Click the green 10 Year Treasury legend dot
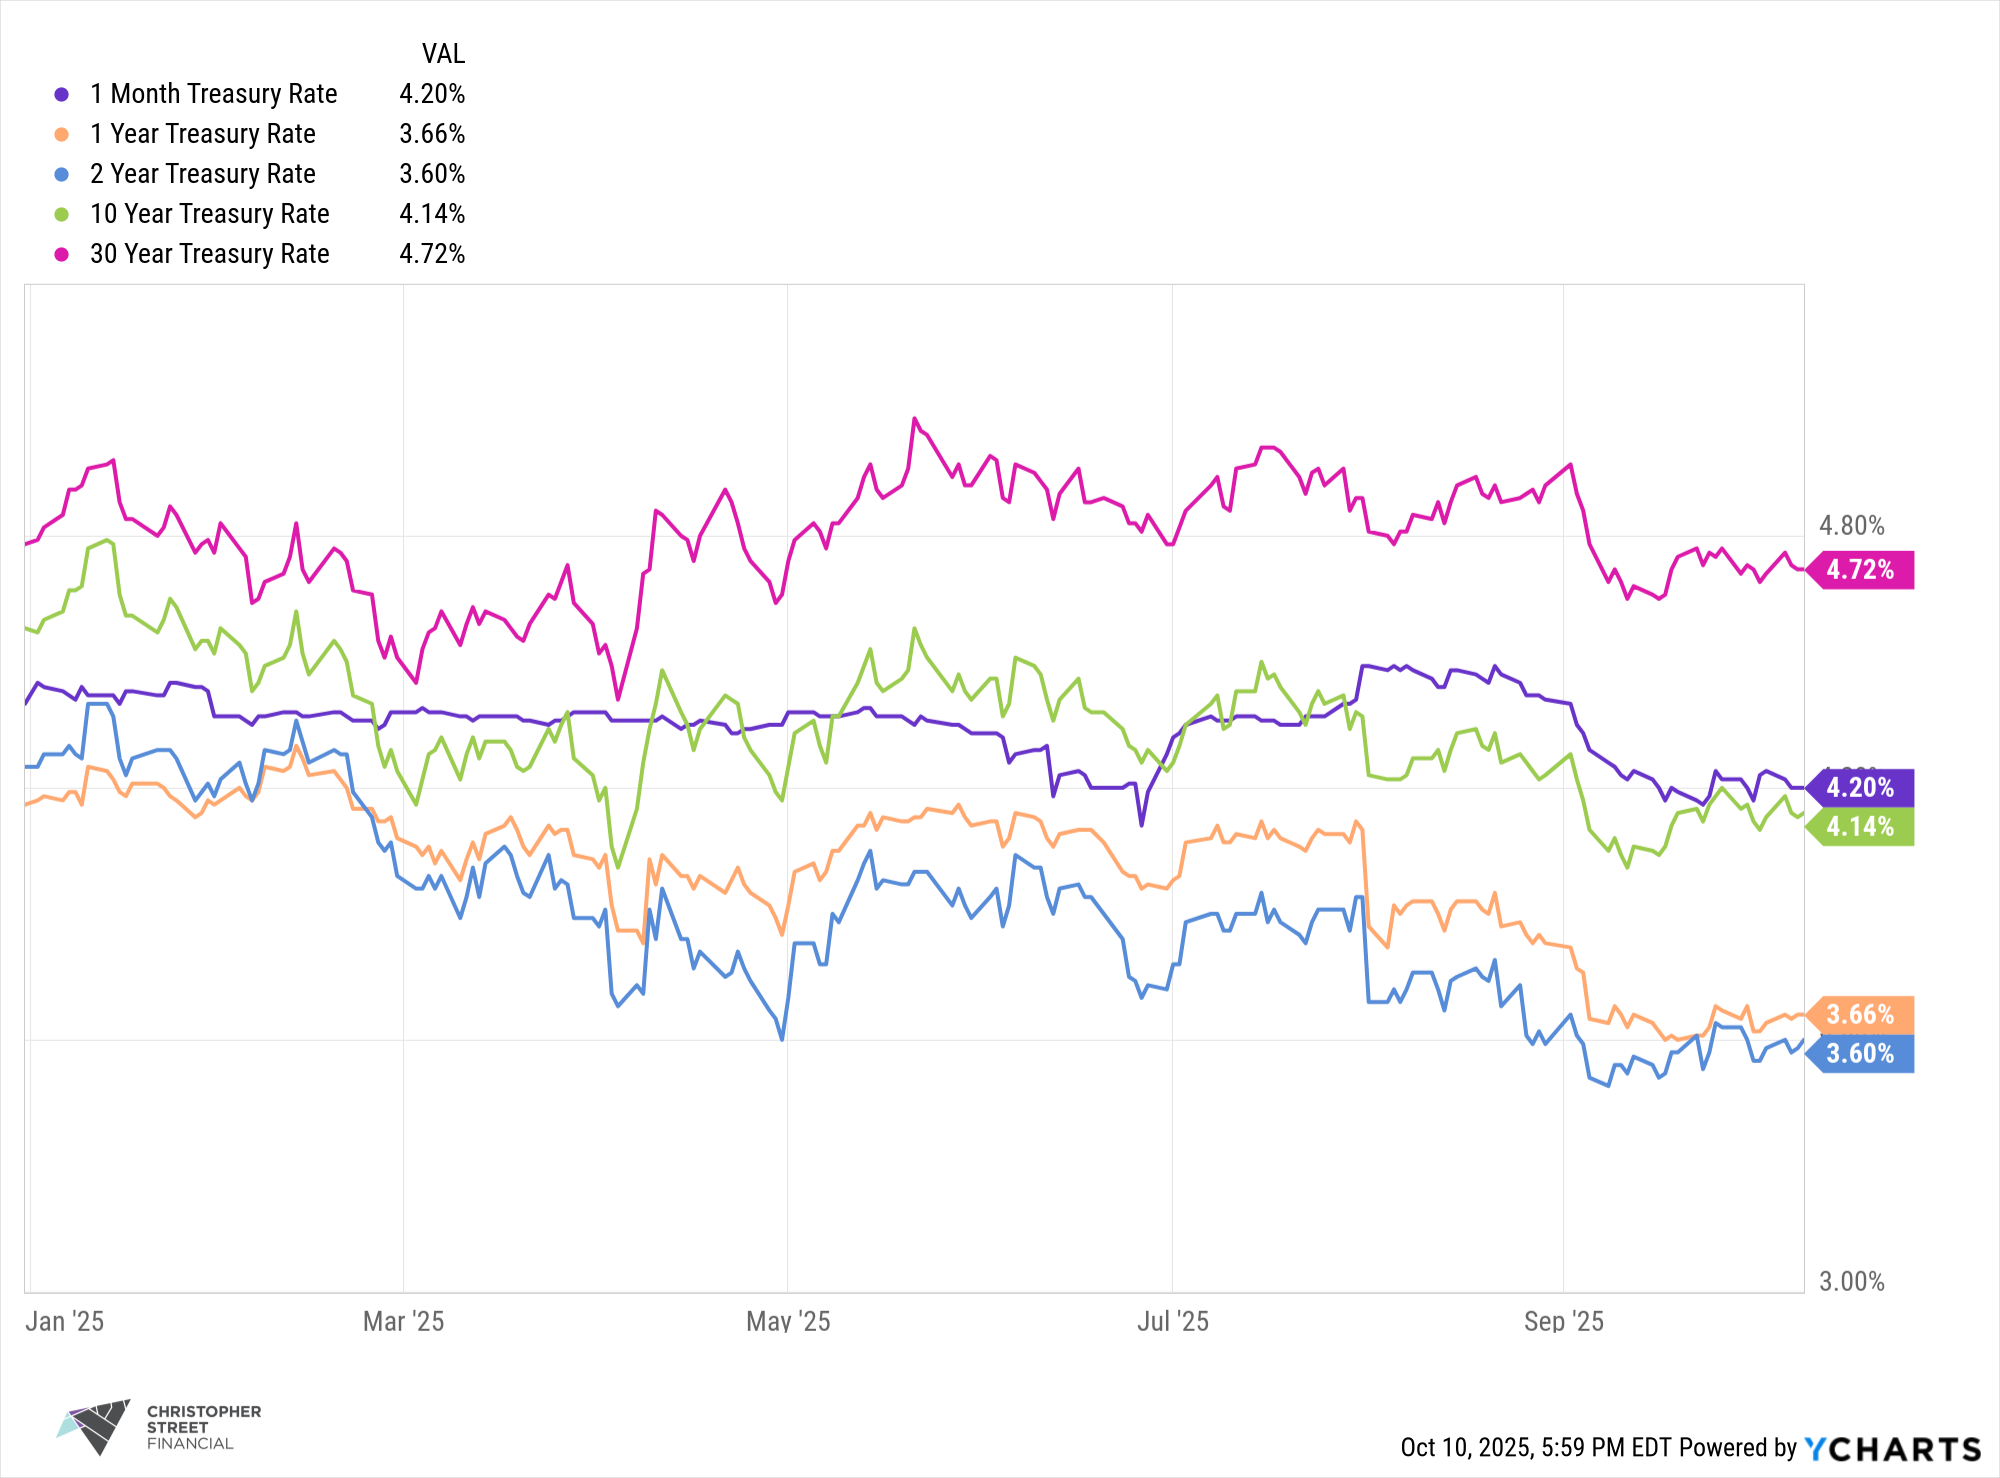Screen dimensions: 2000x1478 (x=62, y=214)
